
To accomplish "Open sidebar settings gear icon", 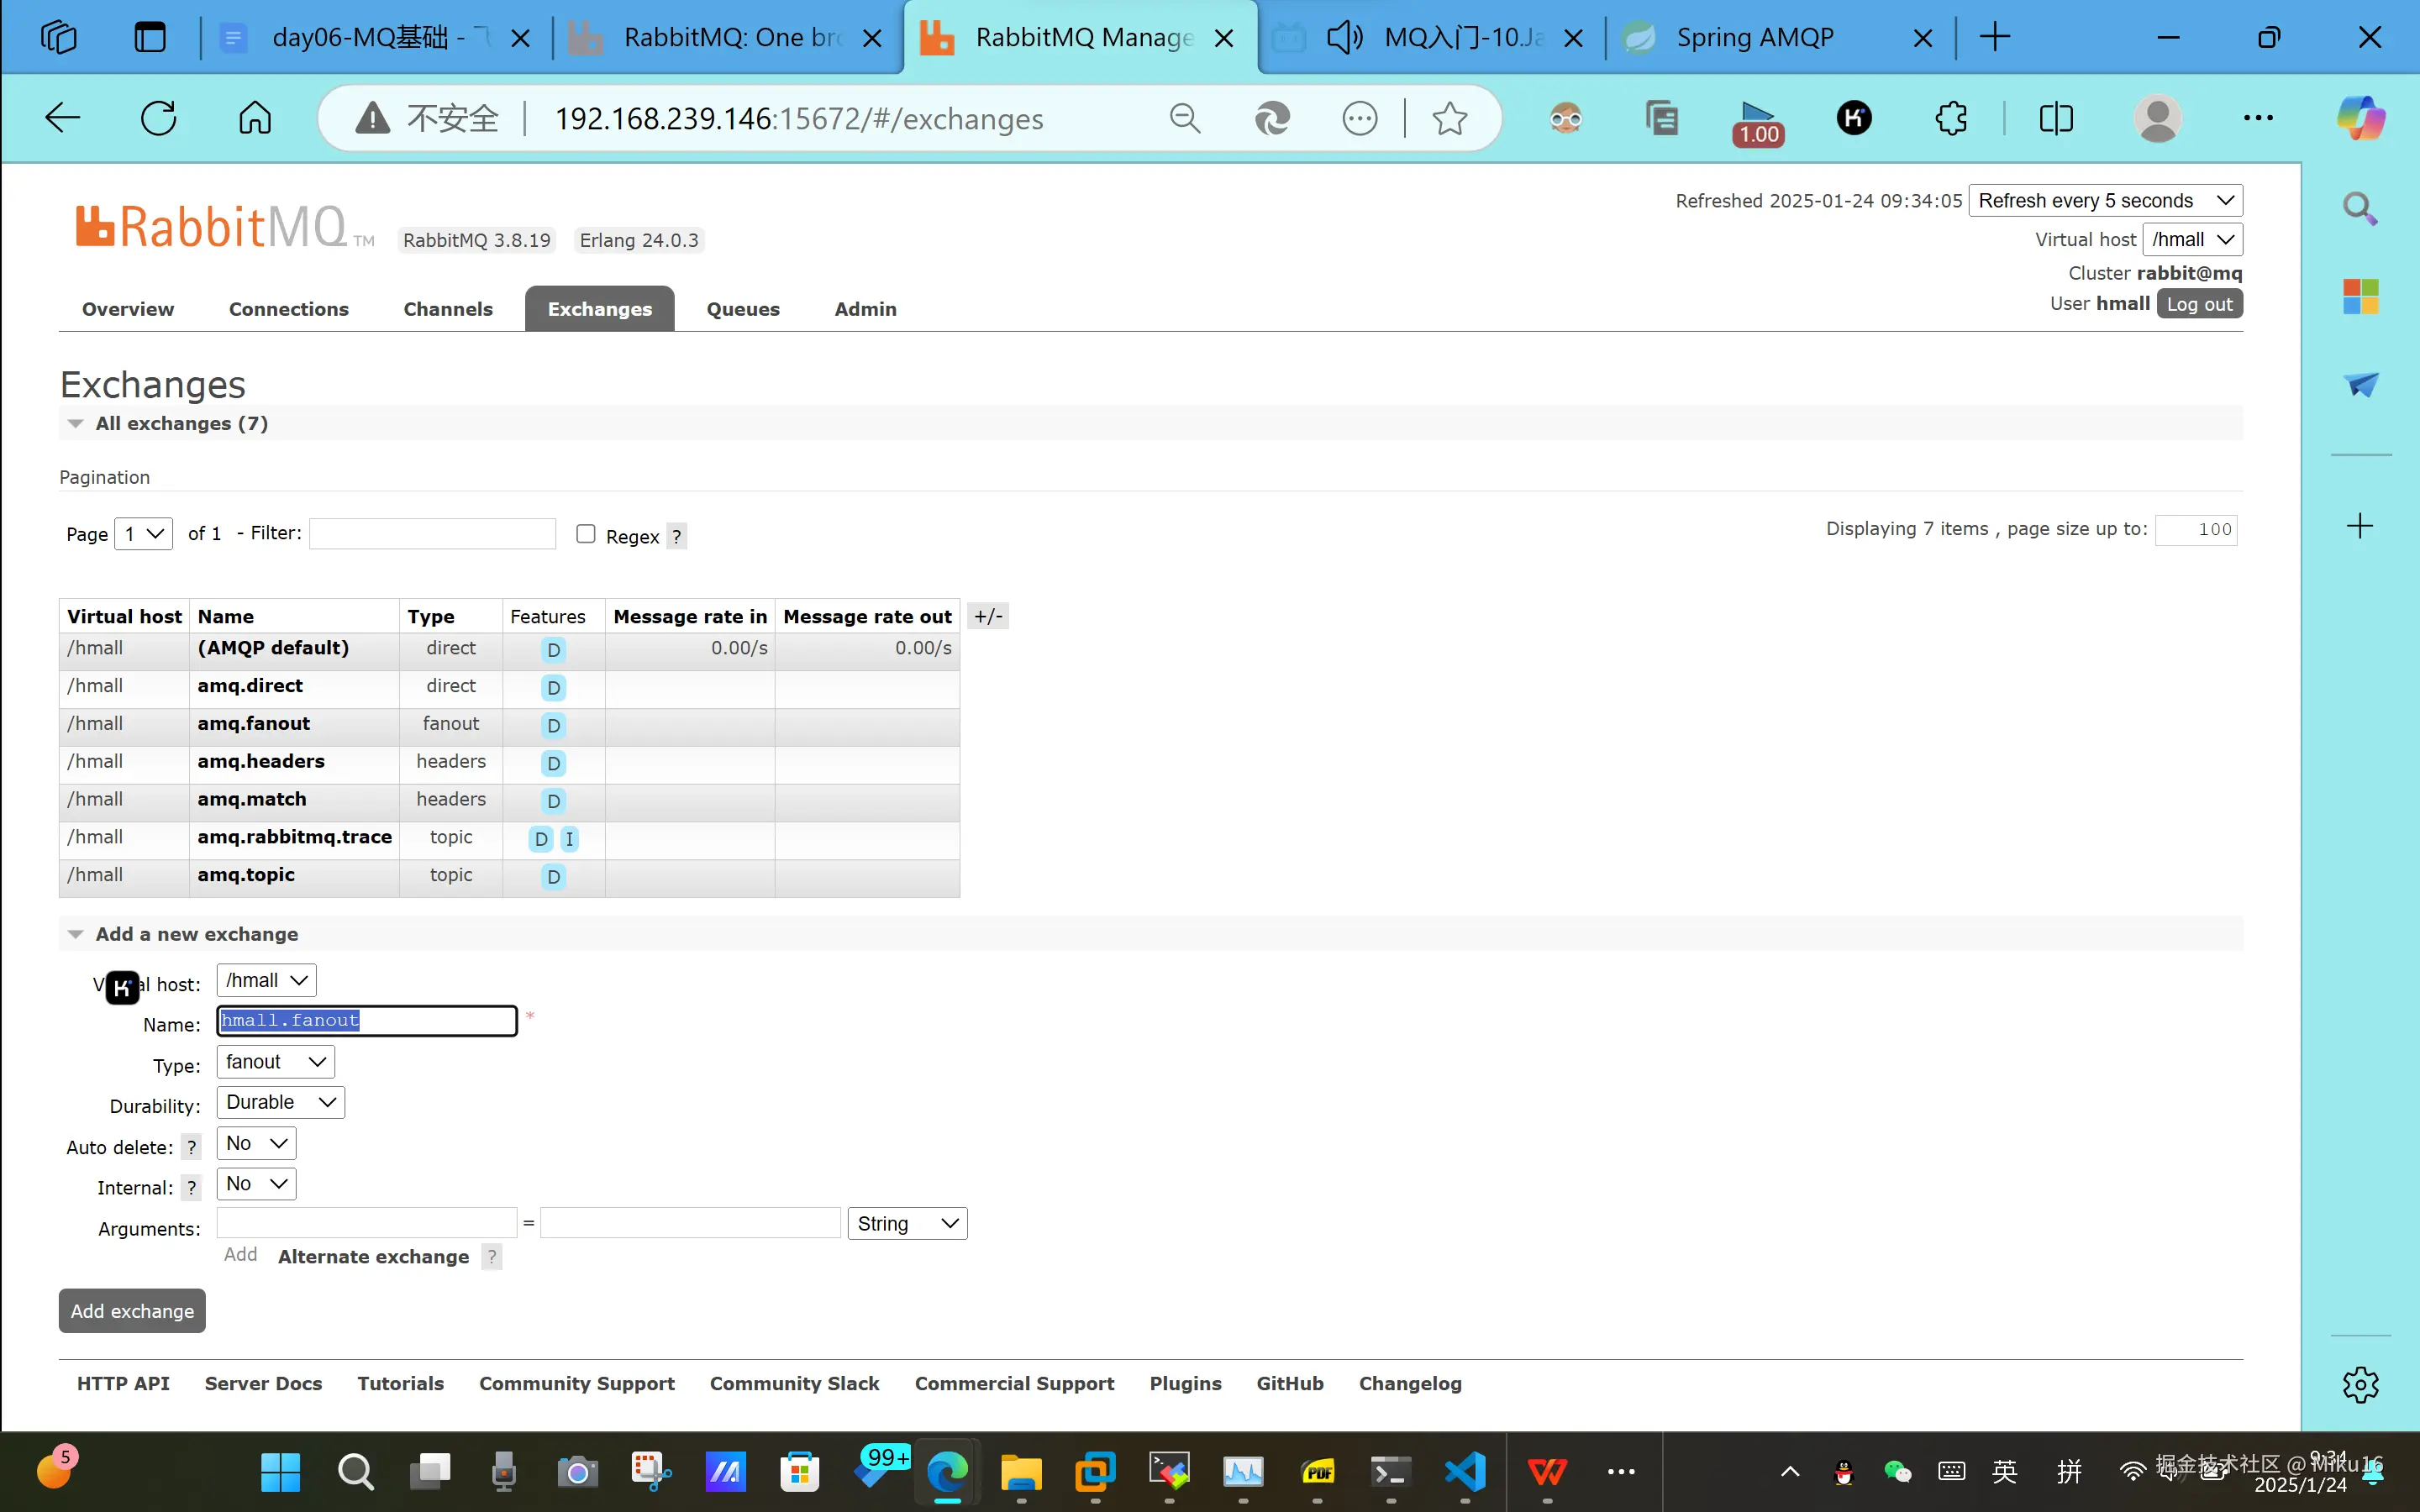I will coord(2360,1385).
